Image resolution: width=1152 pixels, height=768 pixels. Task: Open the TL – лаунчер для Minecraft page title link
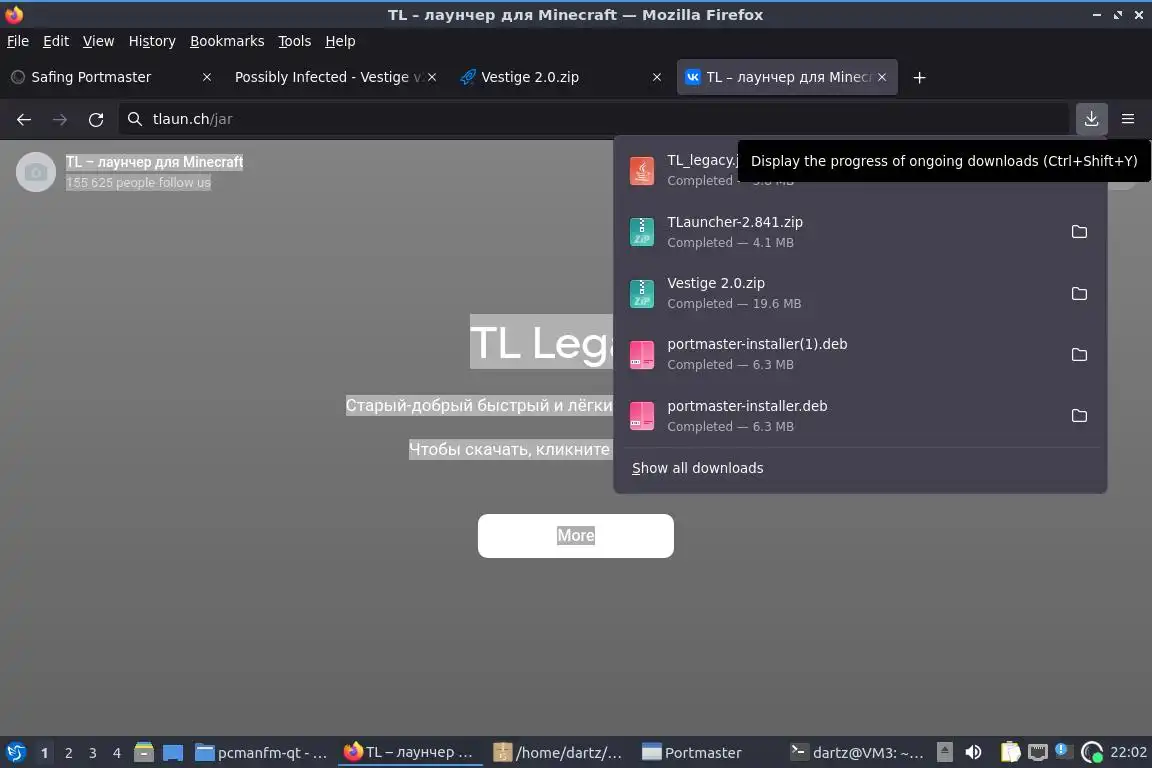pos(154,162)
